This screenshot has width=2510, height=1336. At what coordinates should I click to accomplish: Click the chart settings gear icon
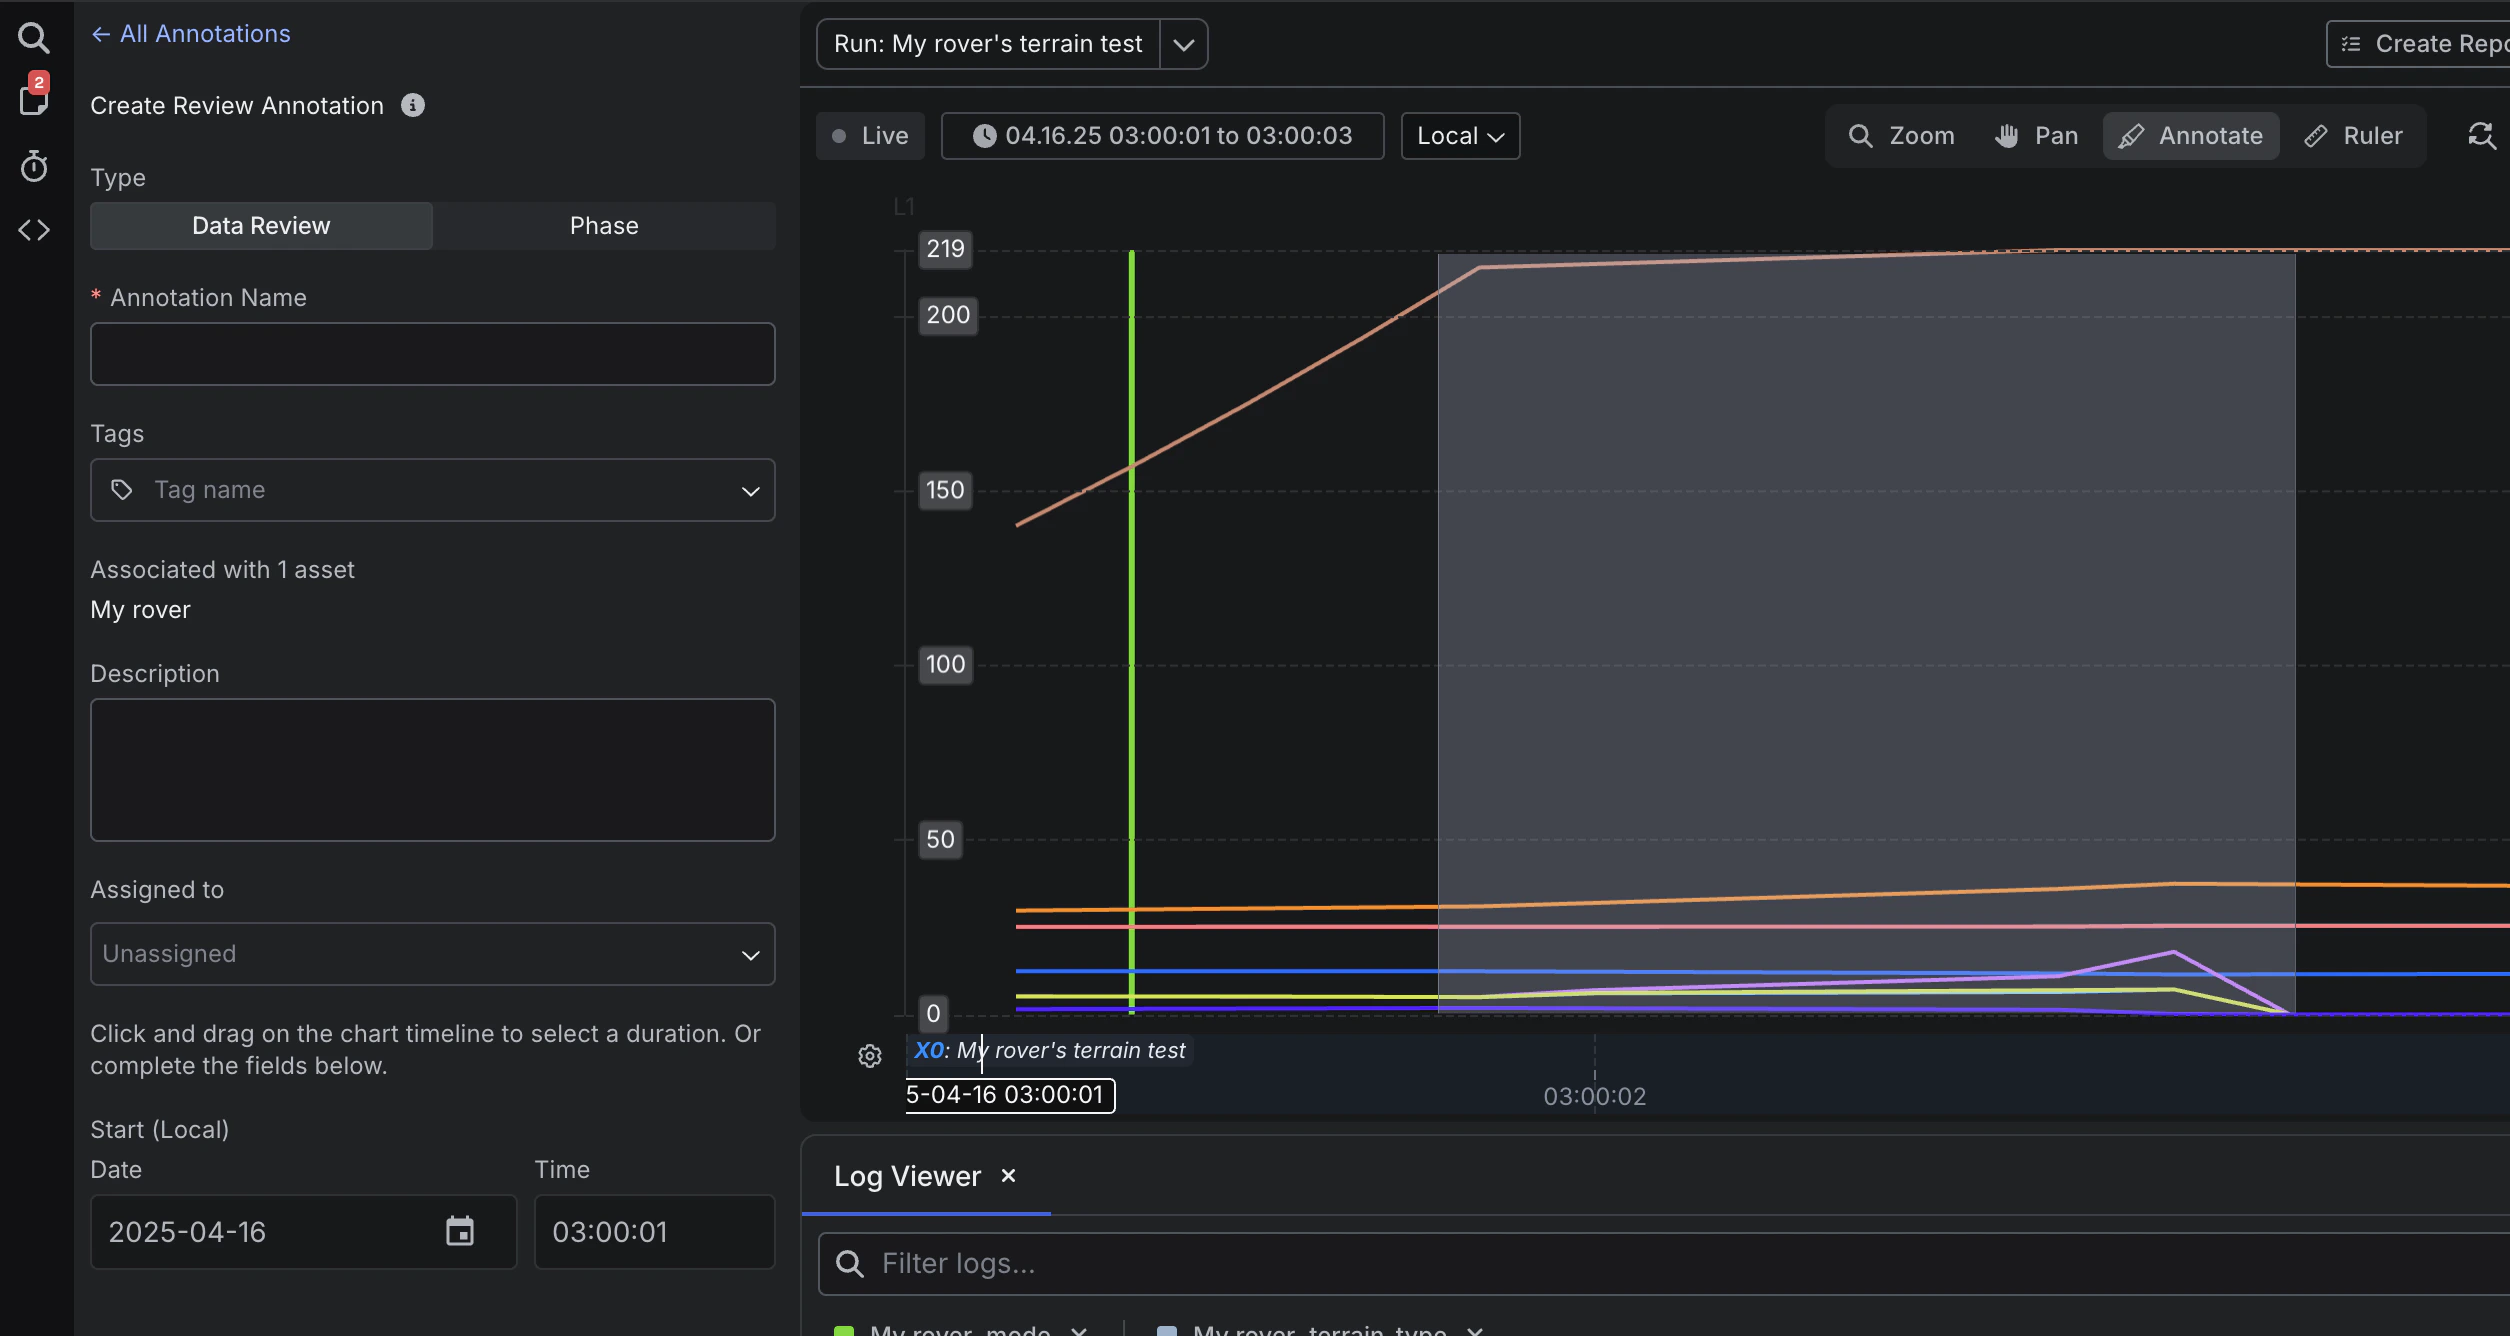pyautogui.click(x=870, y=1056)
